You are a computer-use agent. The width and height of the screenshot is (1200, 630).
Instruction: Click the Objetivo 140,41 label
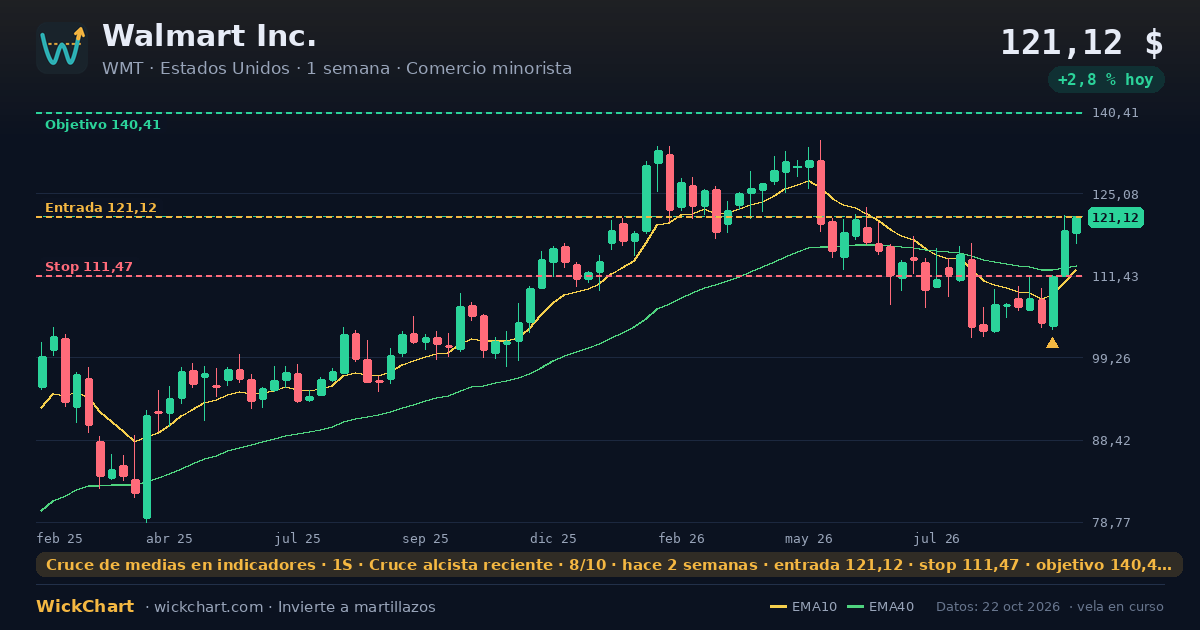click(x=103, y=125)
